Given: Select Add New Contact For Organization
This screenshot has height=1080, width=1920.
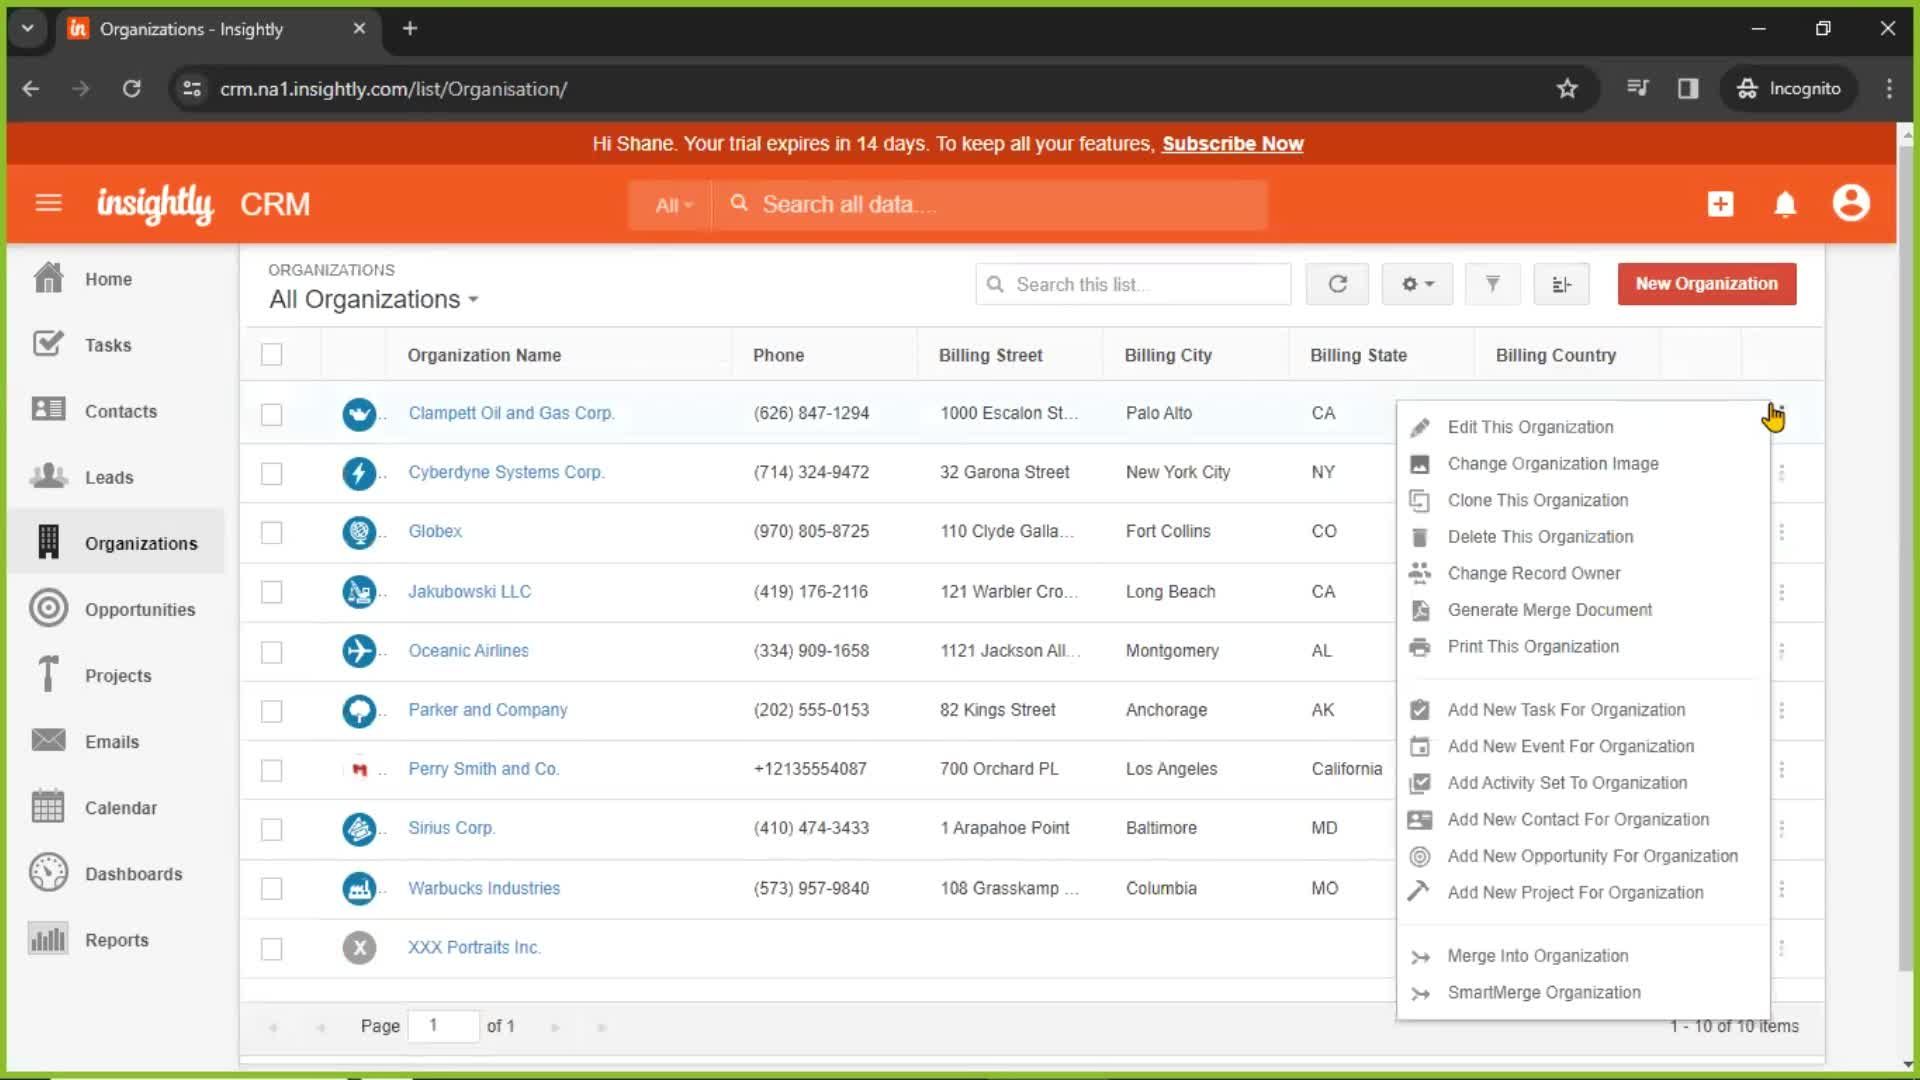Looking at the screenshot, I should [x=1578, y=819].
